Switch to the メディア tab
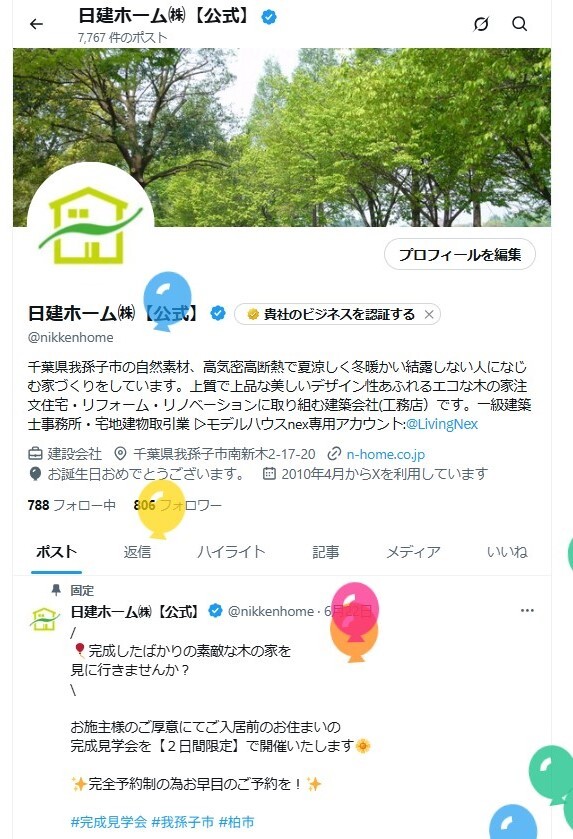 click(x=413, y=552)
